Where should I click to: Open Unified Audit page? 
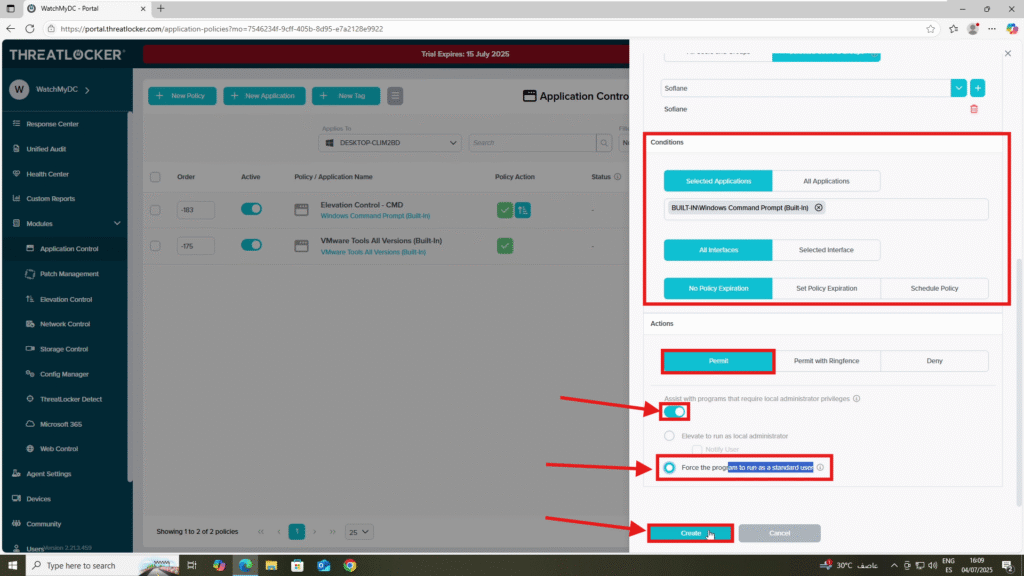click(x=46, y=149)
